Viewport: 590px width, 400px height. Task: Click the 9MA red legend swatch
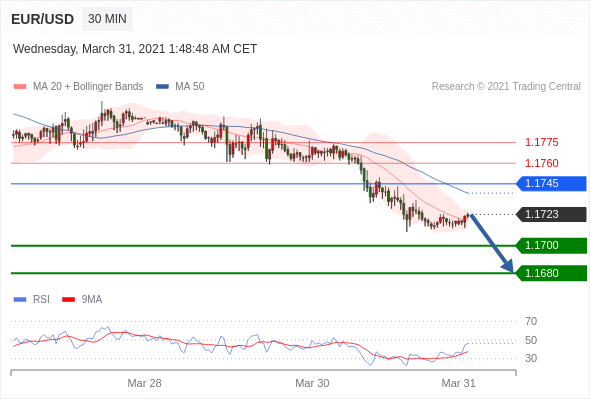click(68, 300)
